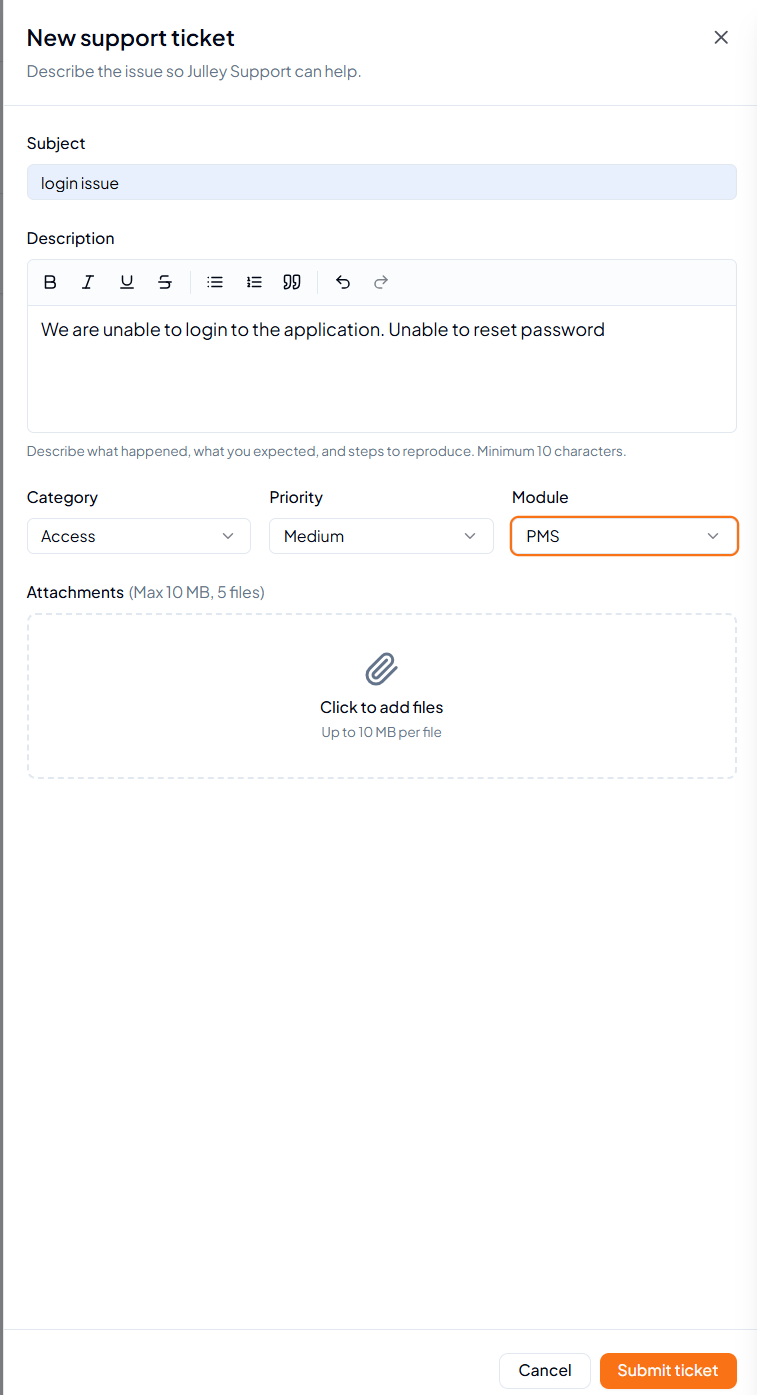Submit the support ticket

coord(668,1370)
